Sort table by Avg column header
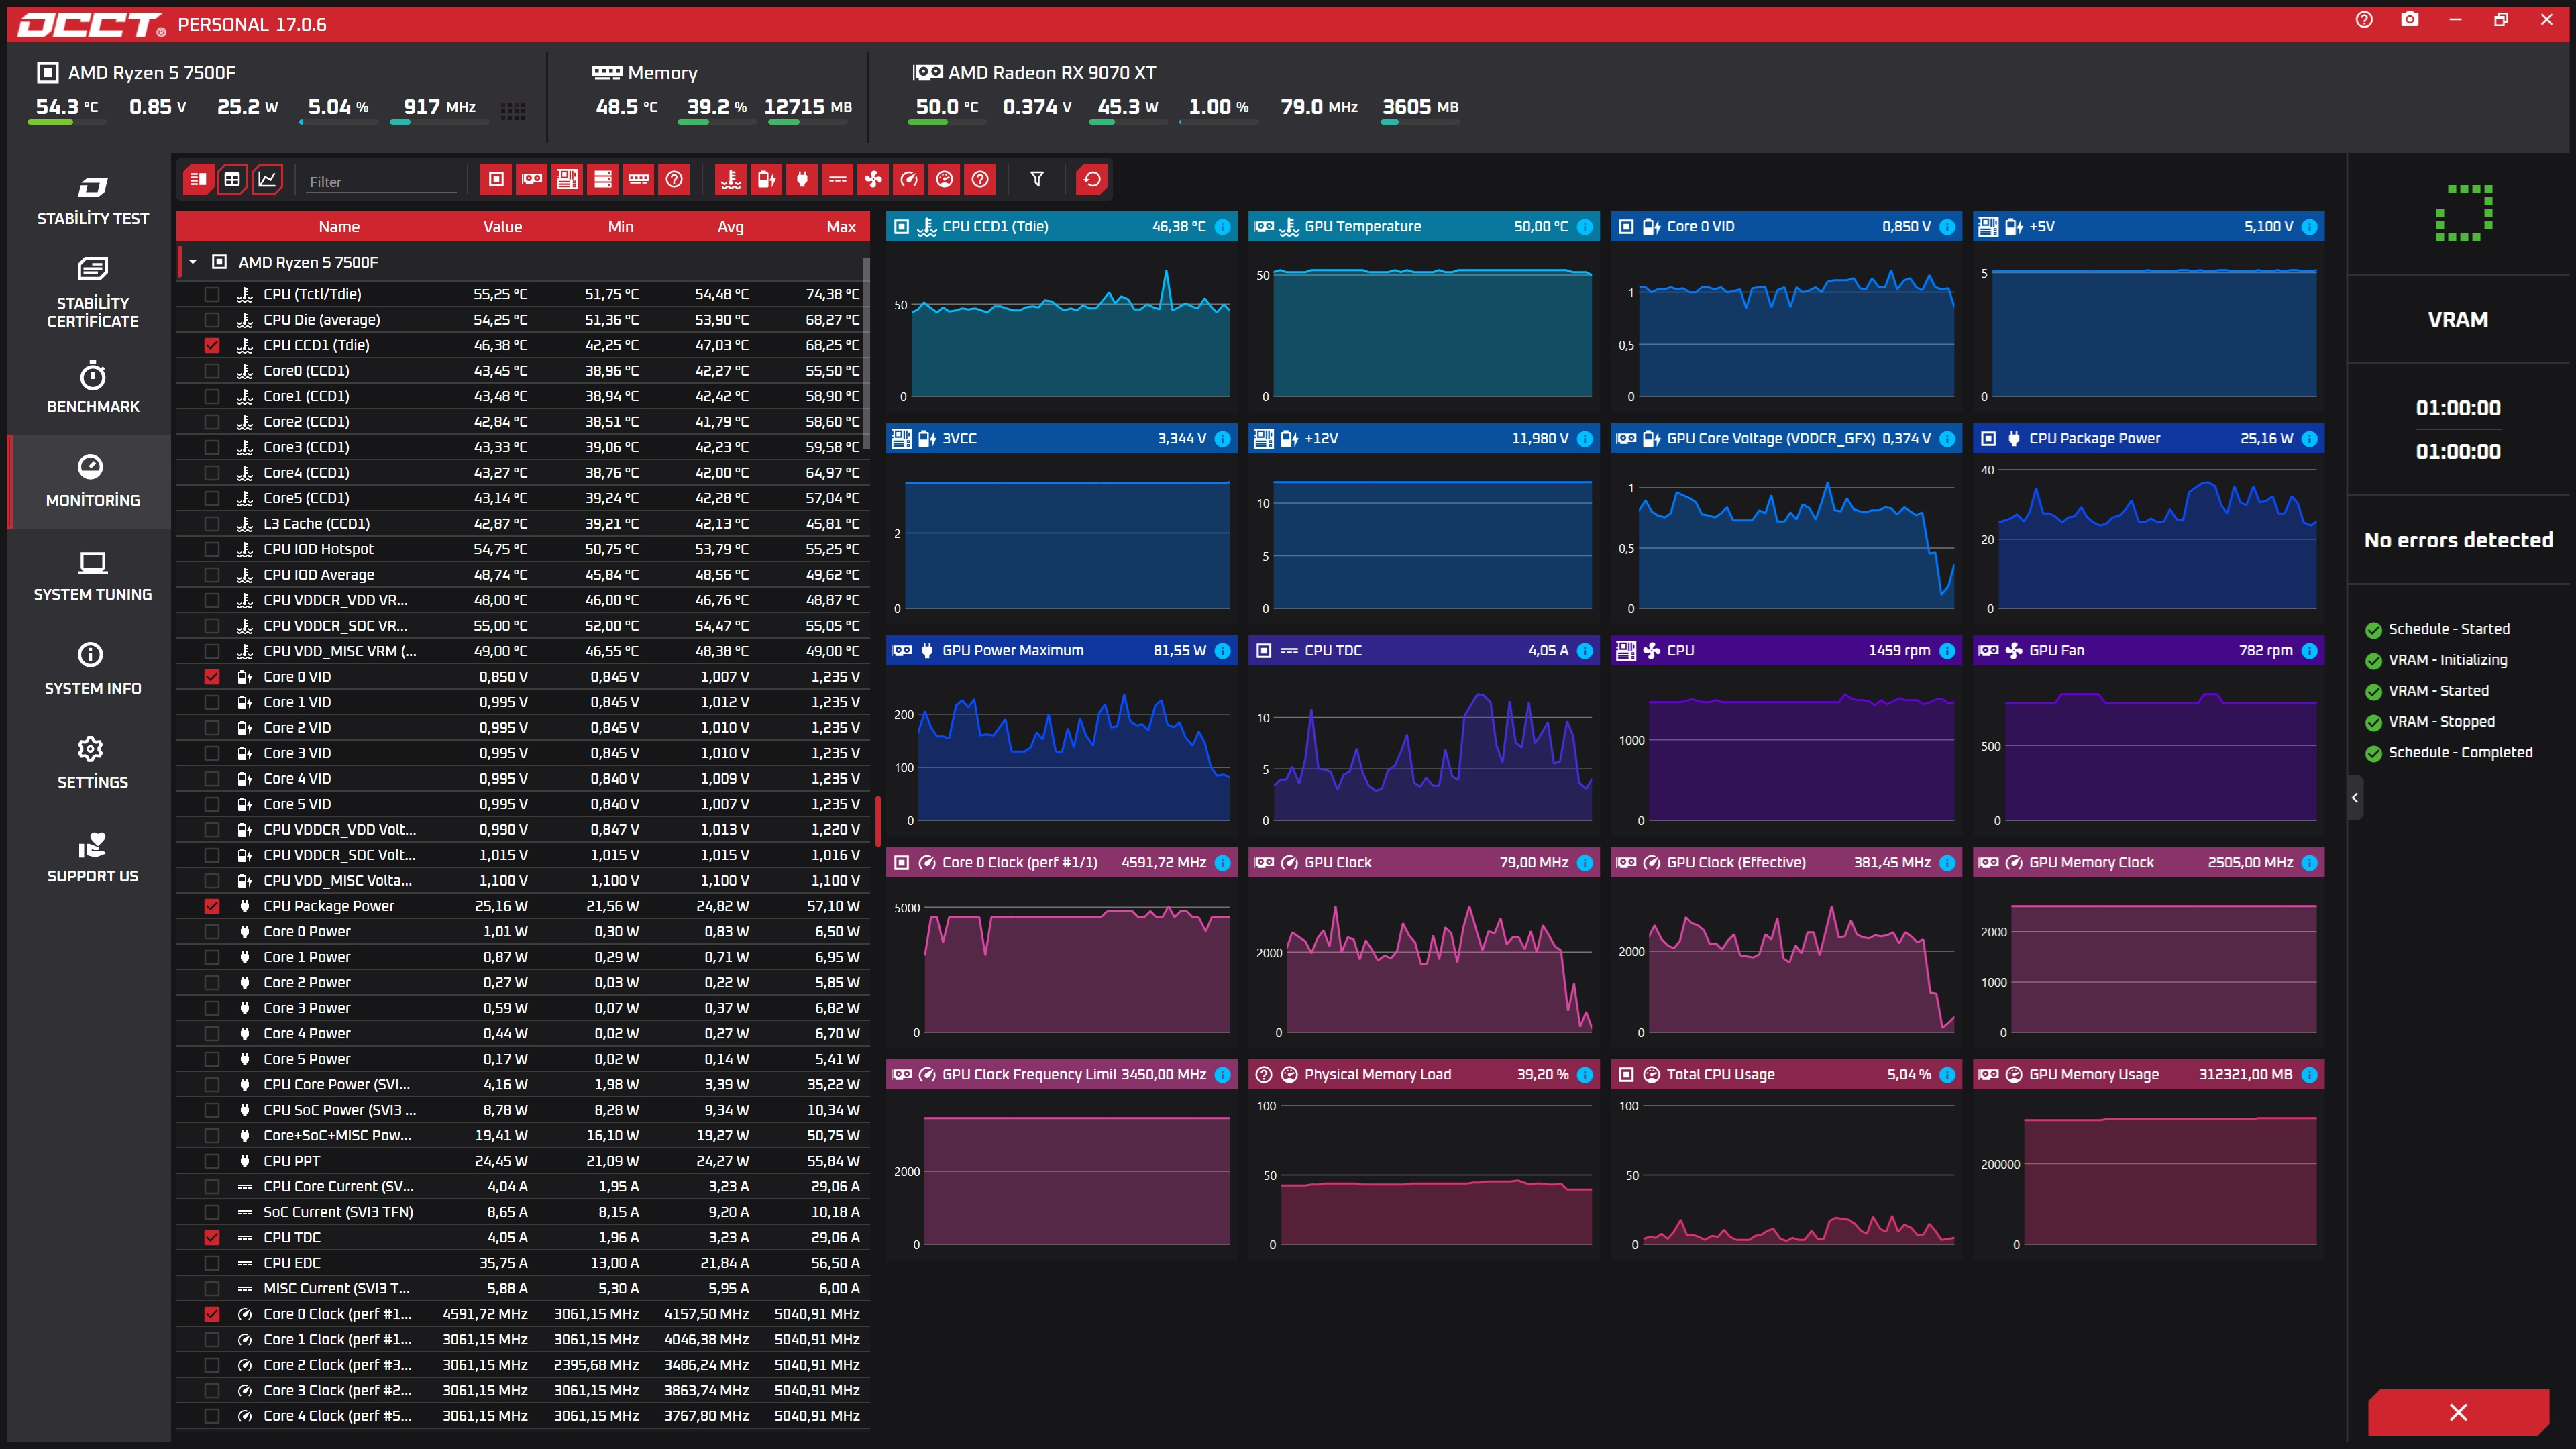 [731, 227]
